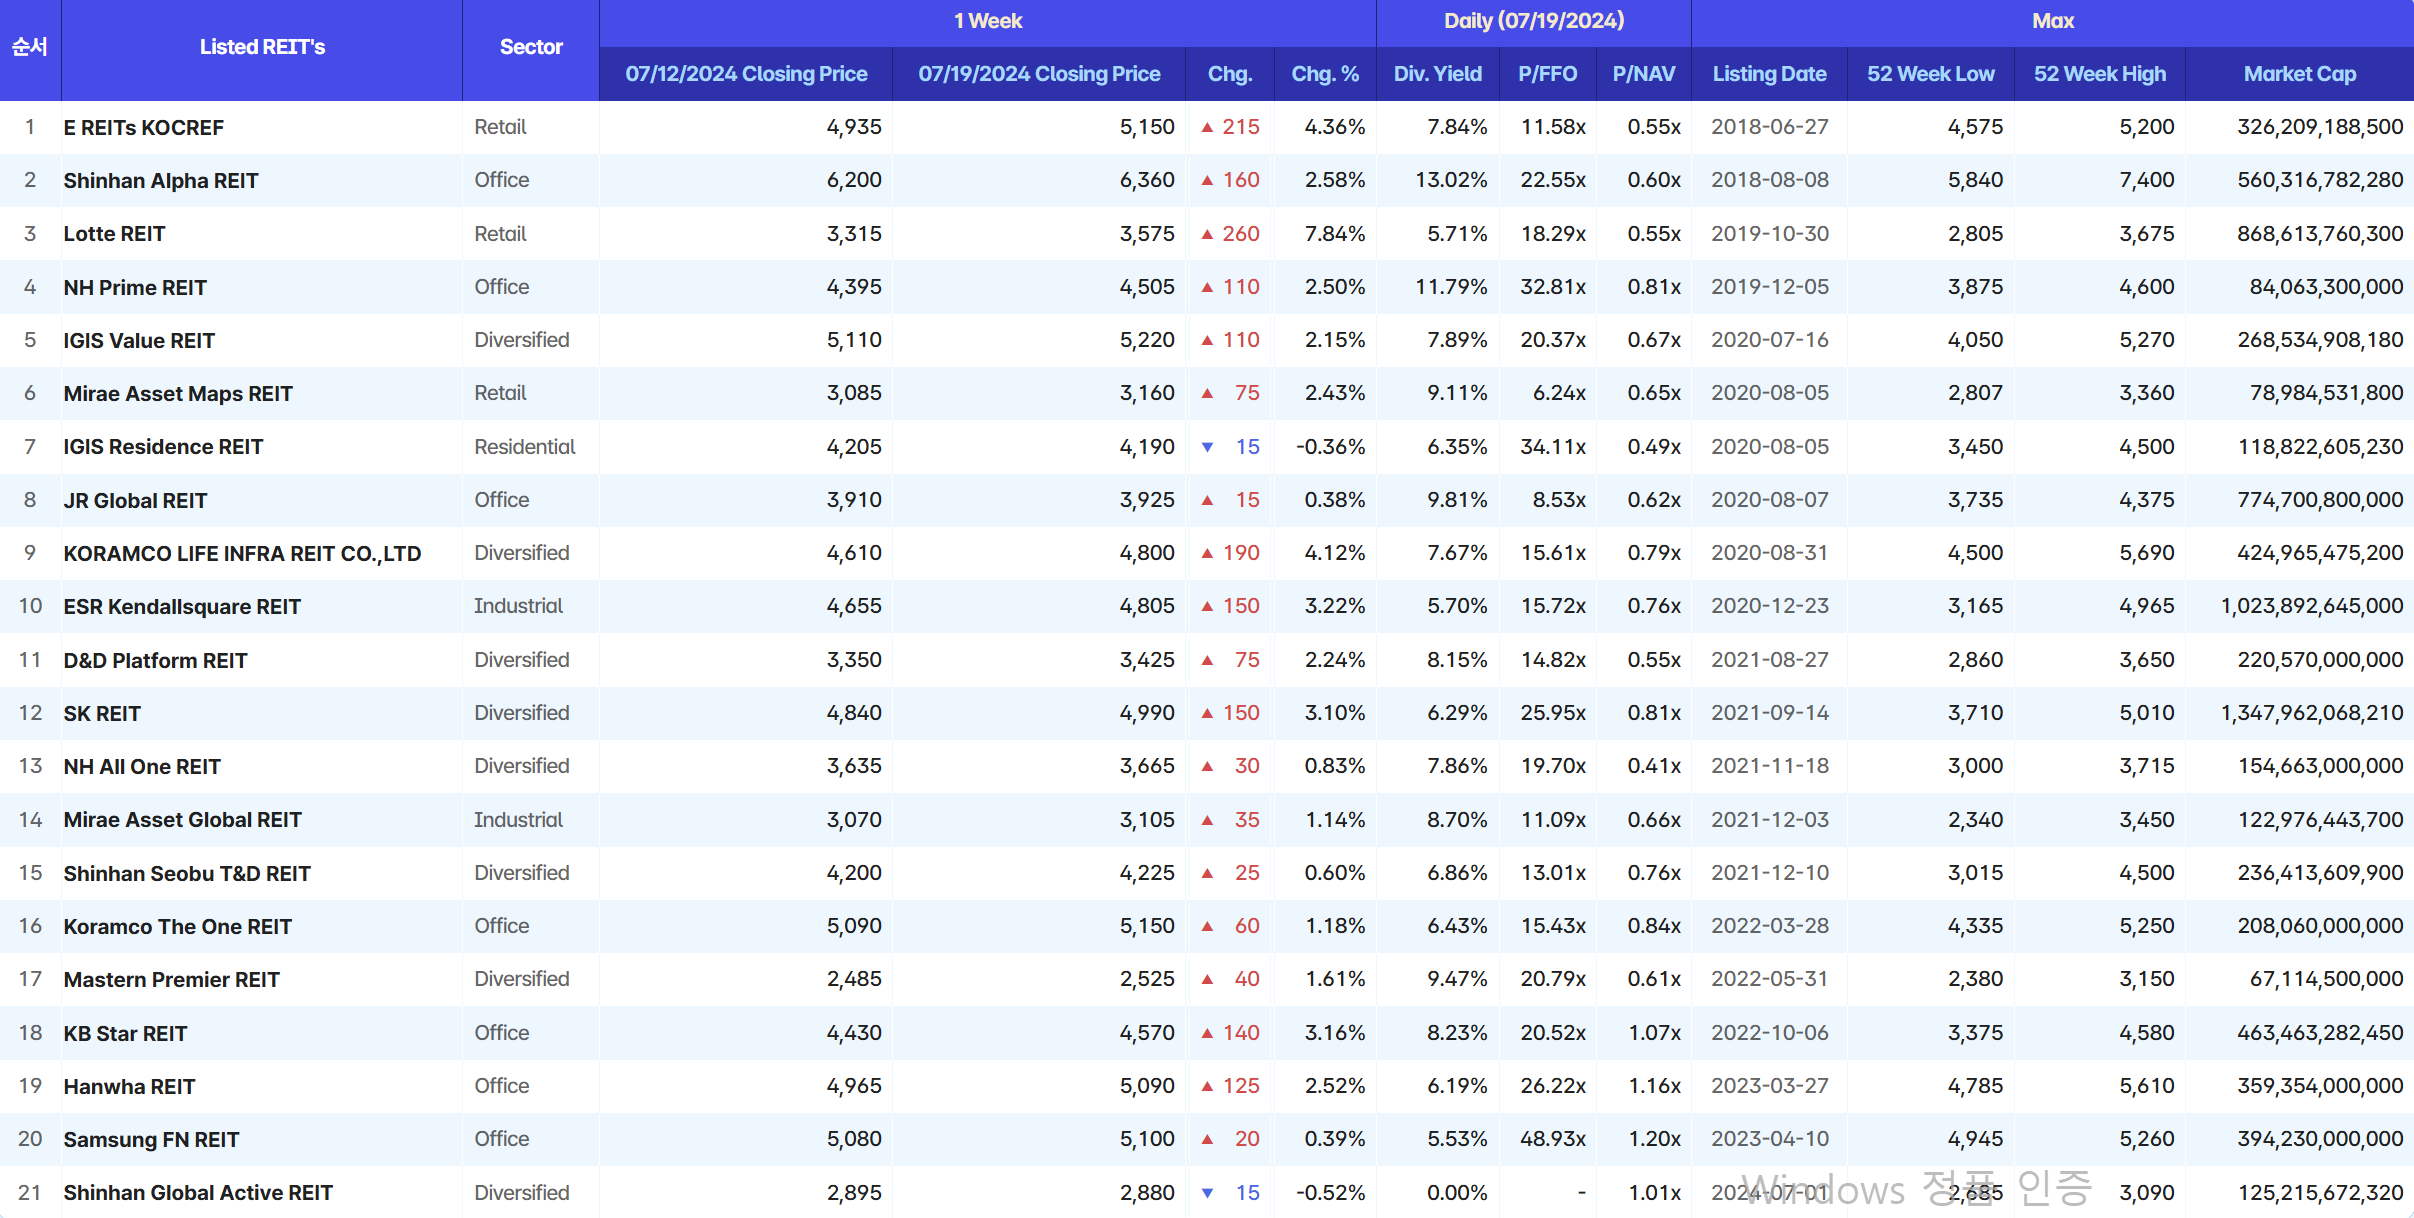2414x1218 pixels.
Task: Click the Max group header
Action: [2052, 21]
